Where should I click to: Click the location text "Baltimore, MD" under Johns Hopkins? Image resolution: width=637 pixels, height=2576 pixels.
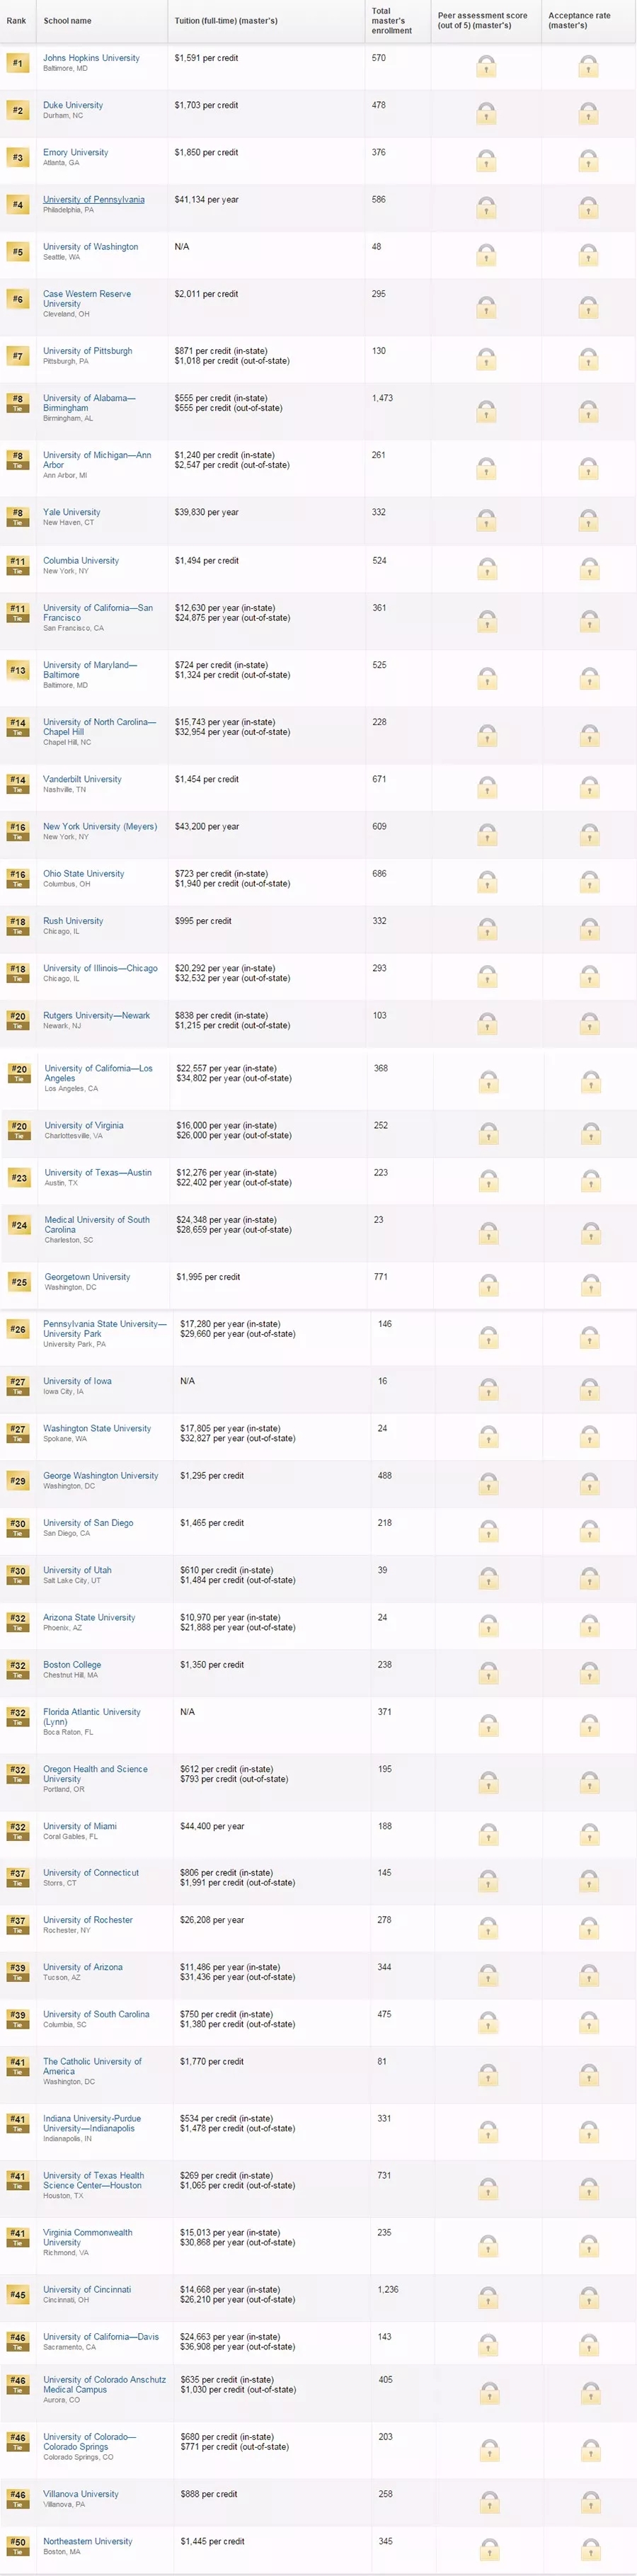tap(65, 69)
